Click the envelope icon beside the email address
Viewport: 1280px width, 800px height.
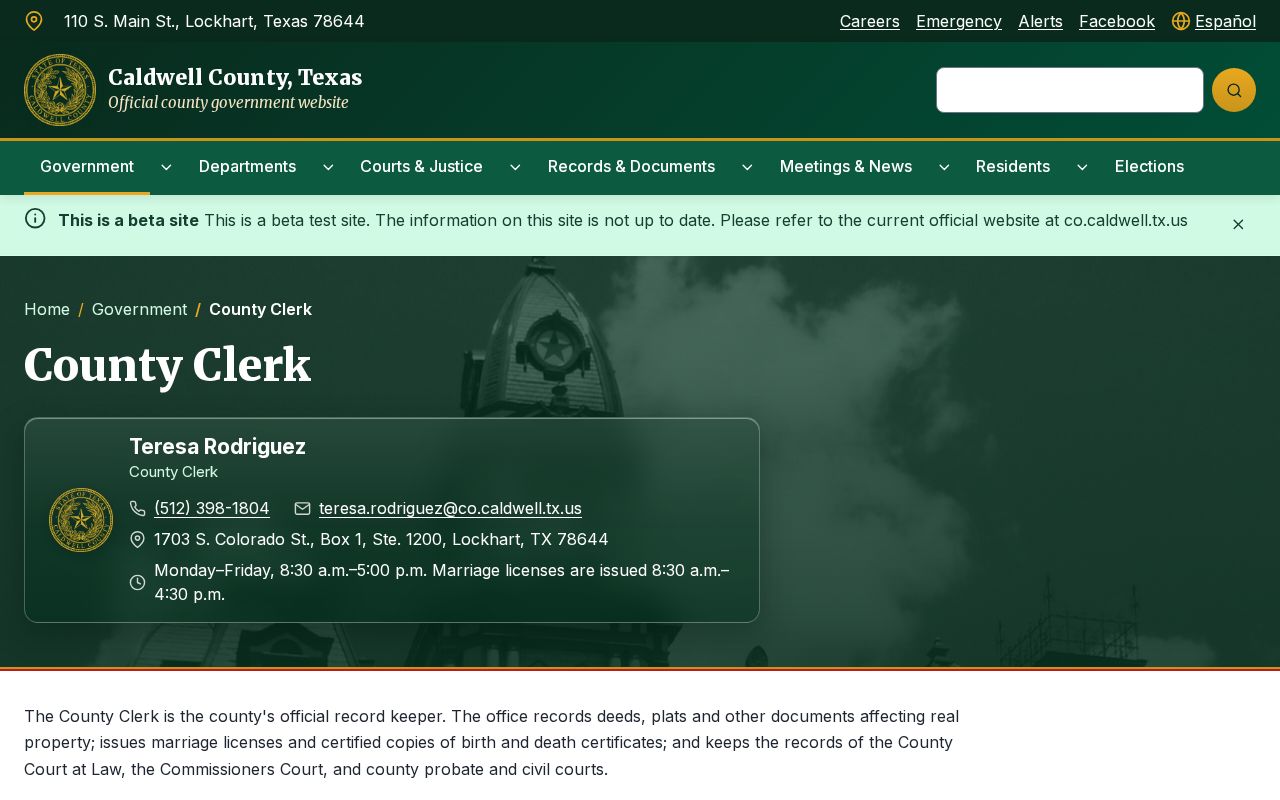302,509
